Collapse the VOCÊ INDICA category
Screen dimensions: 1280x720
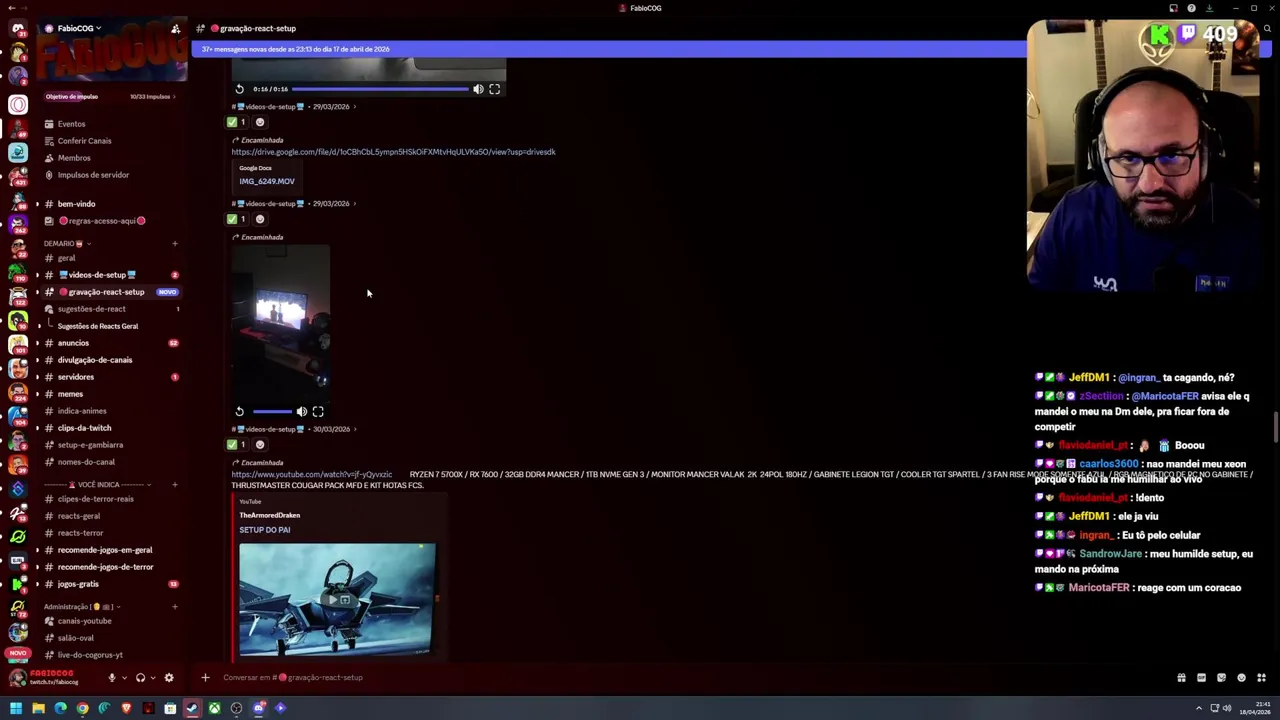pos(97,485)
